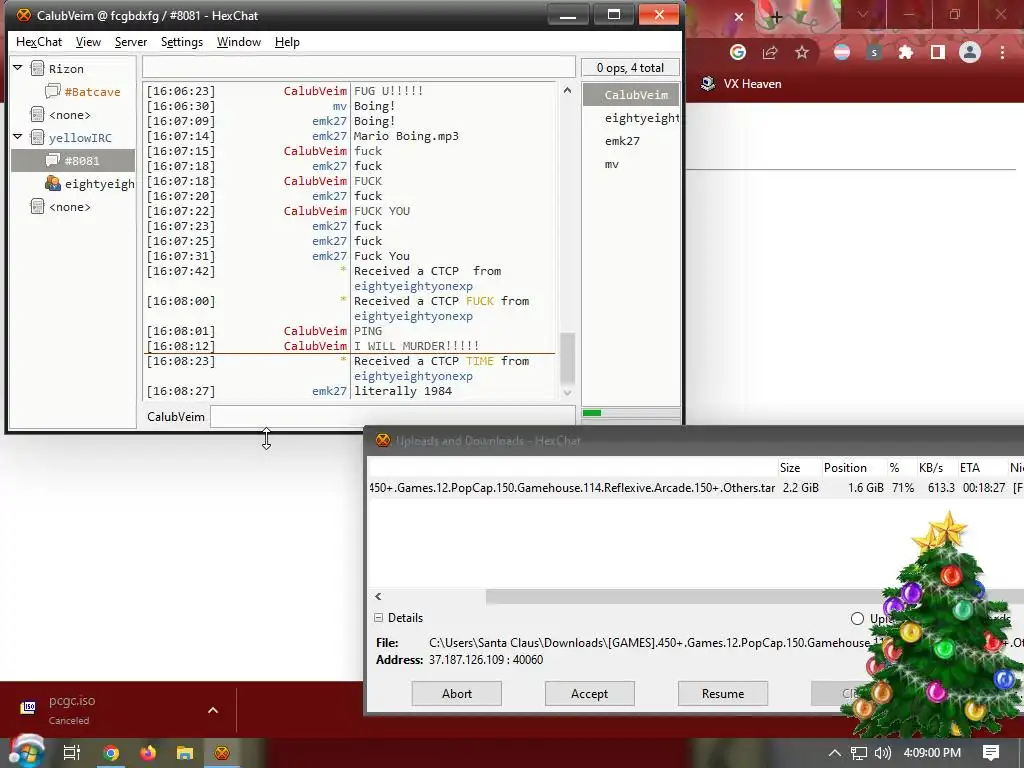Click the chat message input box

[x=392, y=417]
